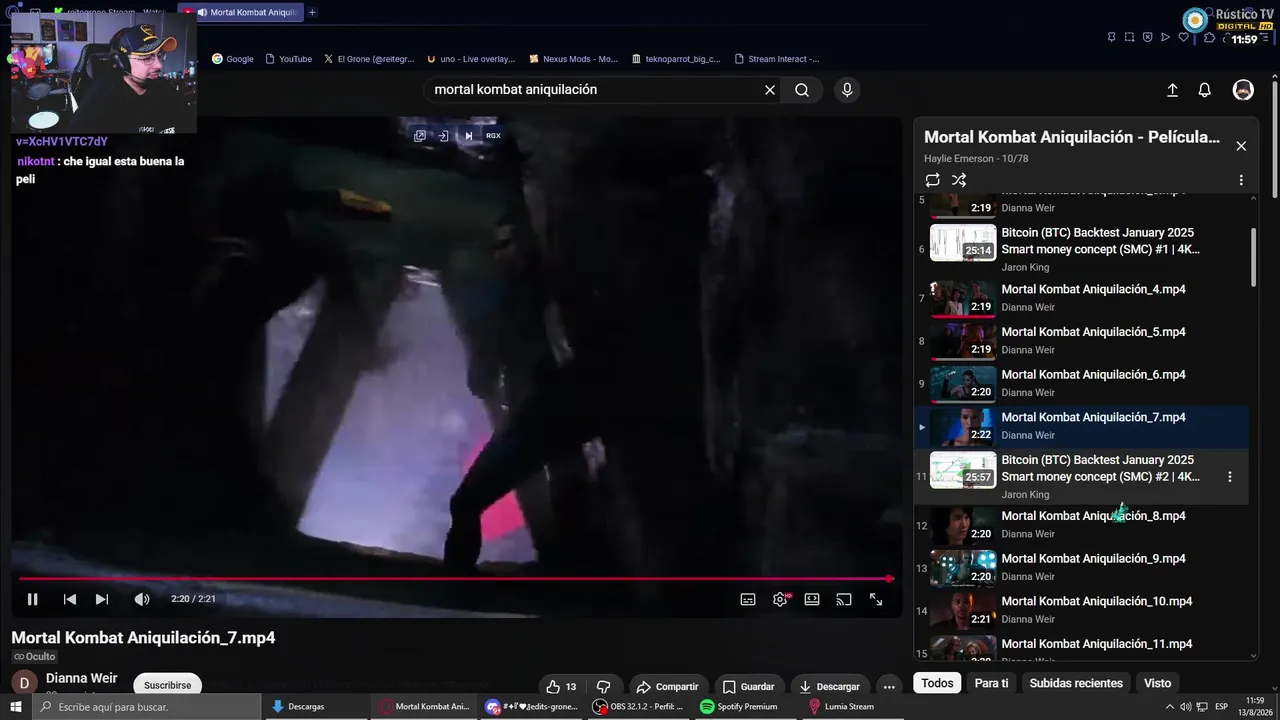
Task: Open the Nexus Mods bookmark
Action: pos(573,59)
